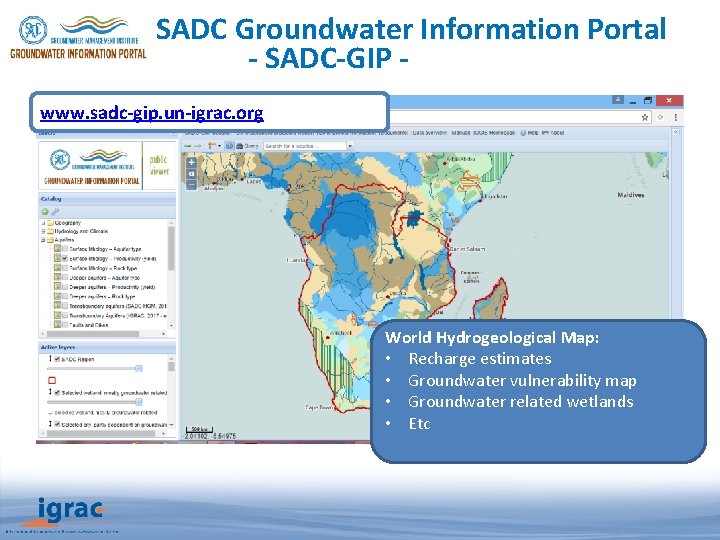Click the zoom-to-extent button between plus and minus
The width and height of the screenshot is (720, 540).
(x=191, y=174)
